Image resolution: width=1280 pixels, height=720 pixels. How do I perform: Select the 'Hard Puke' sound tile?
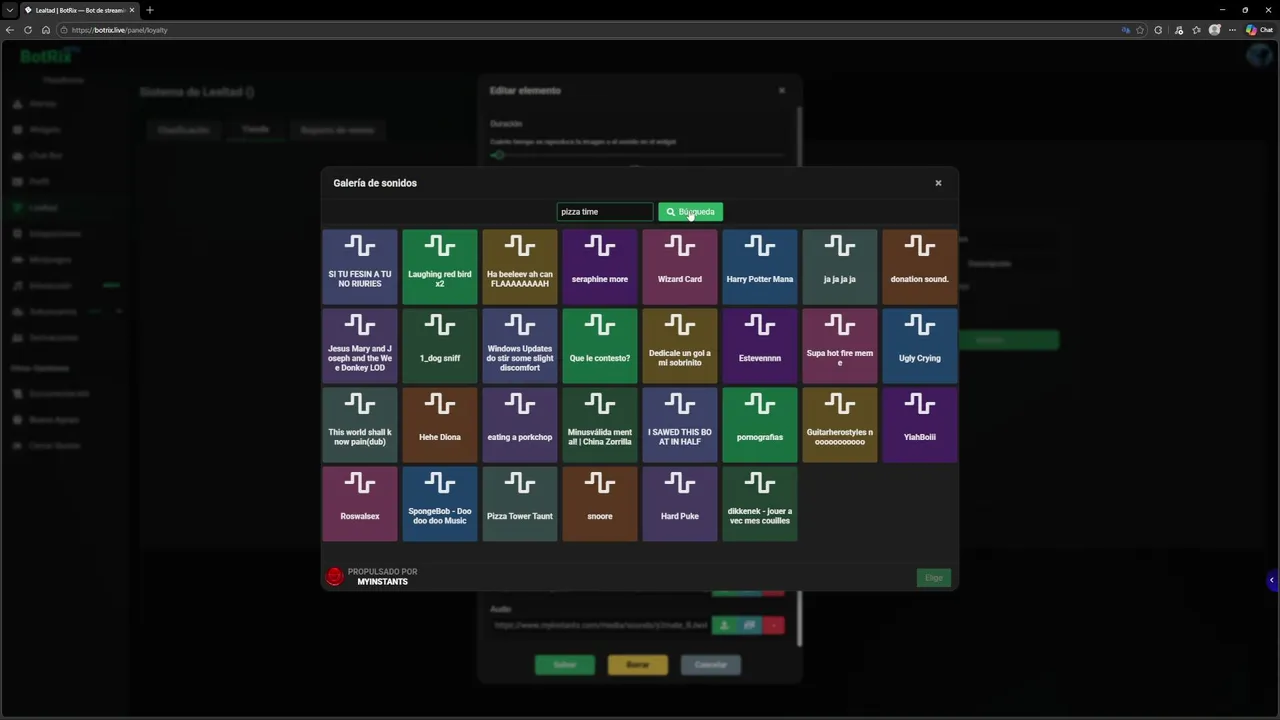pyautogui.click(x=680, y=503)
